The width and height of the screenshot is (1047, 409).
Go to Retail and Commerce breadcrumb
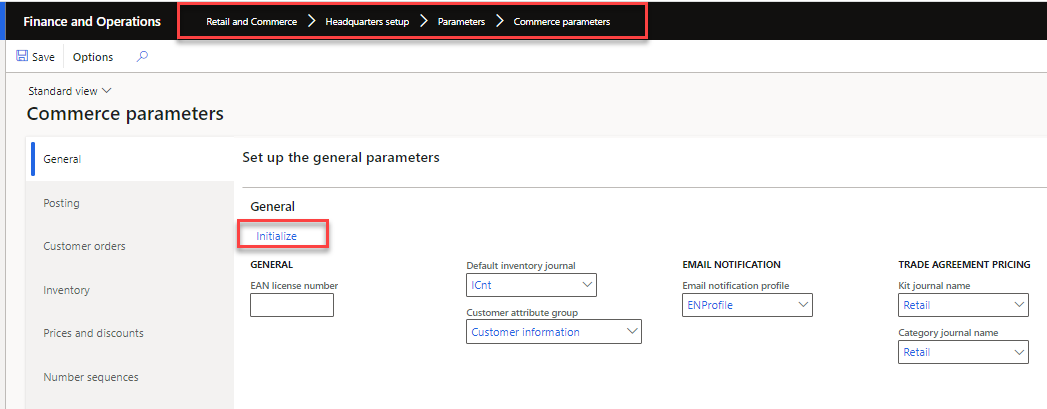pyautogui.click(x=252, y=22)
